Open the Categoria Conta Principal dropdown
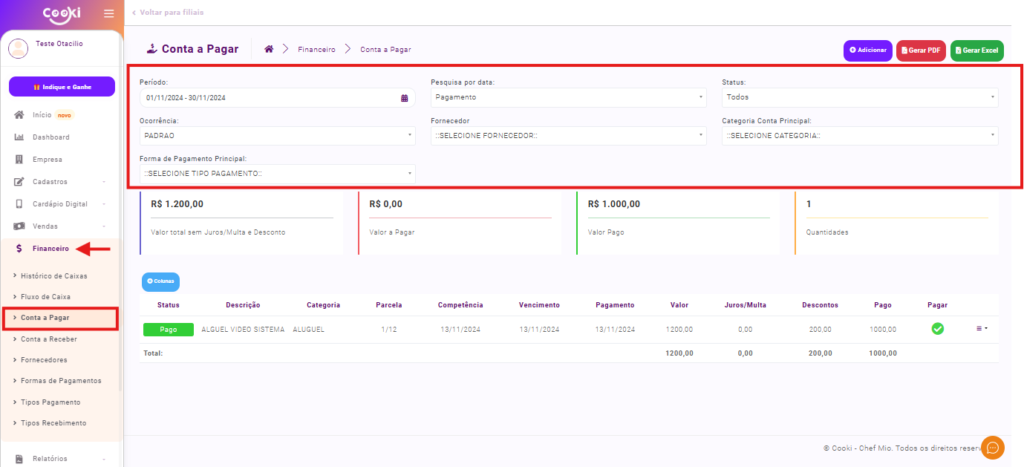The image size is (1024, 467). [859, 135]
